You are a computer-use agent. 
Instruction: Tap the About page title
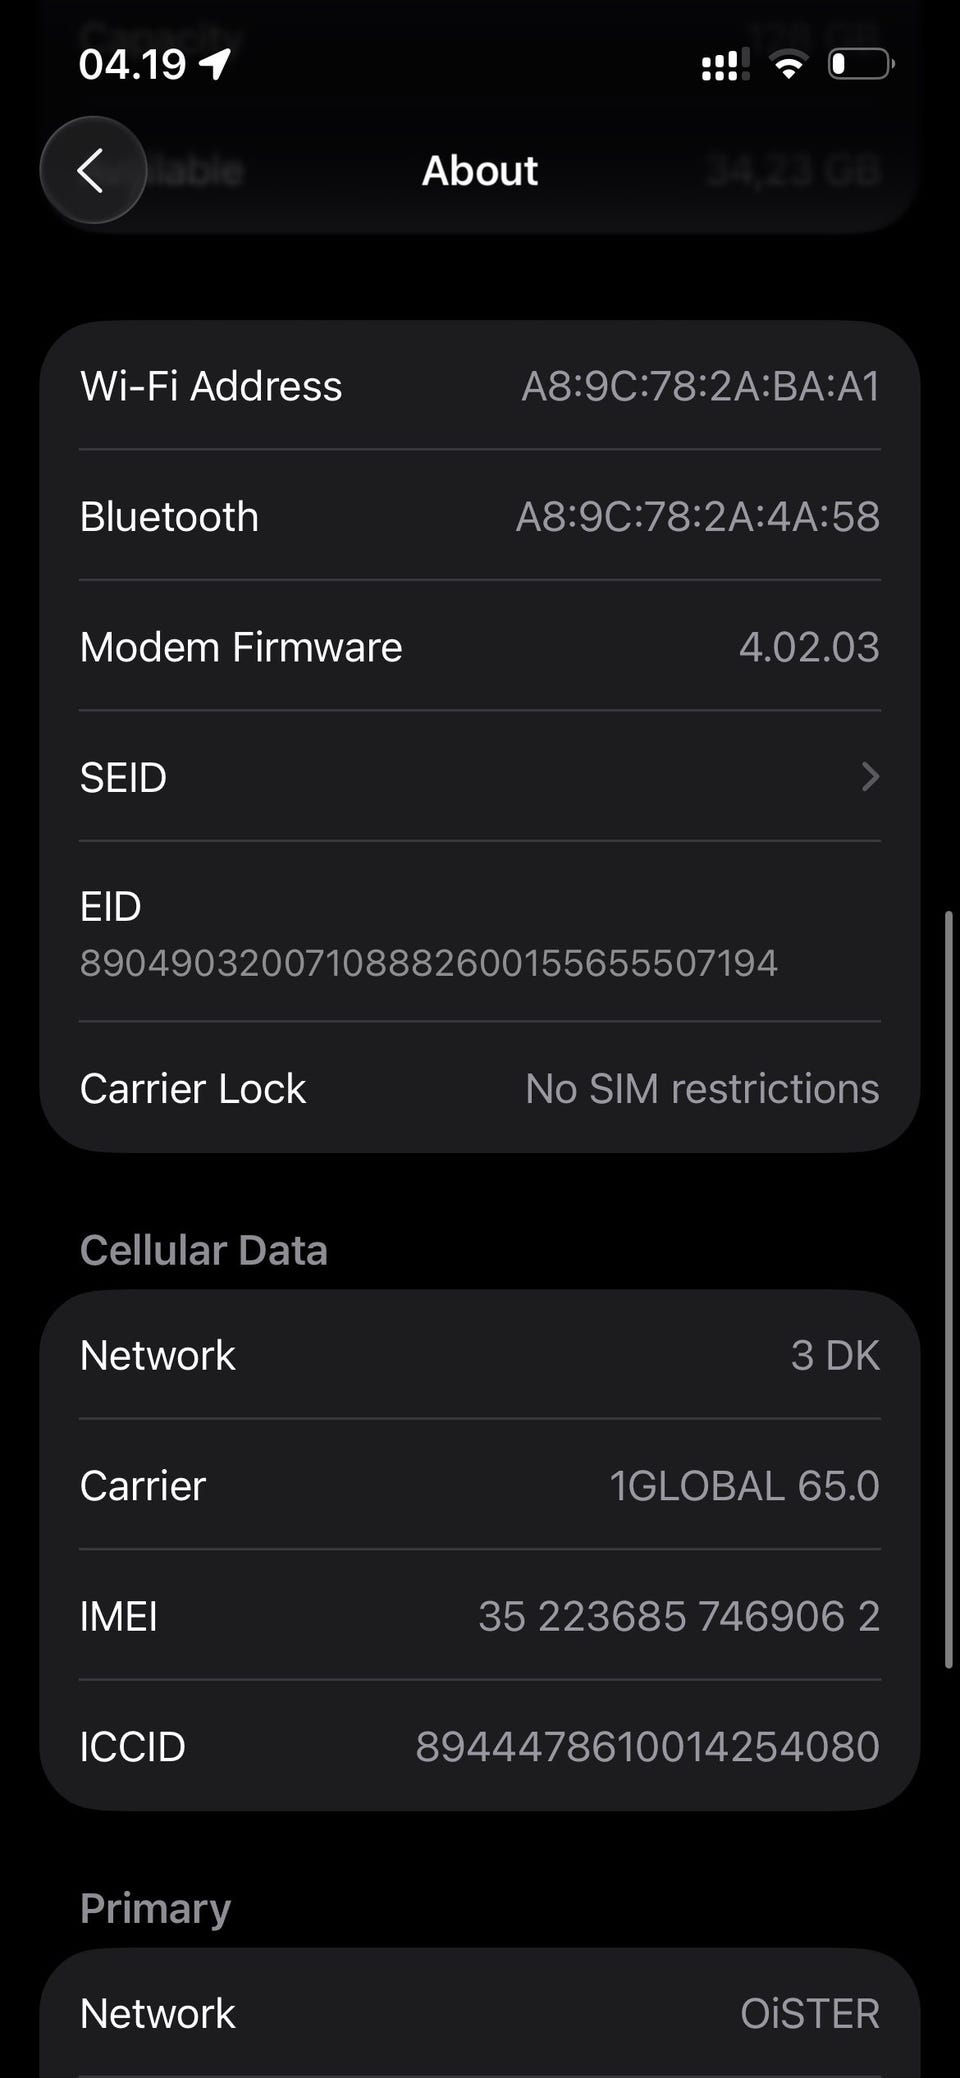click(480, 170)
